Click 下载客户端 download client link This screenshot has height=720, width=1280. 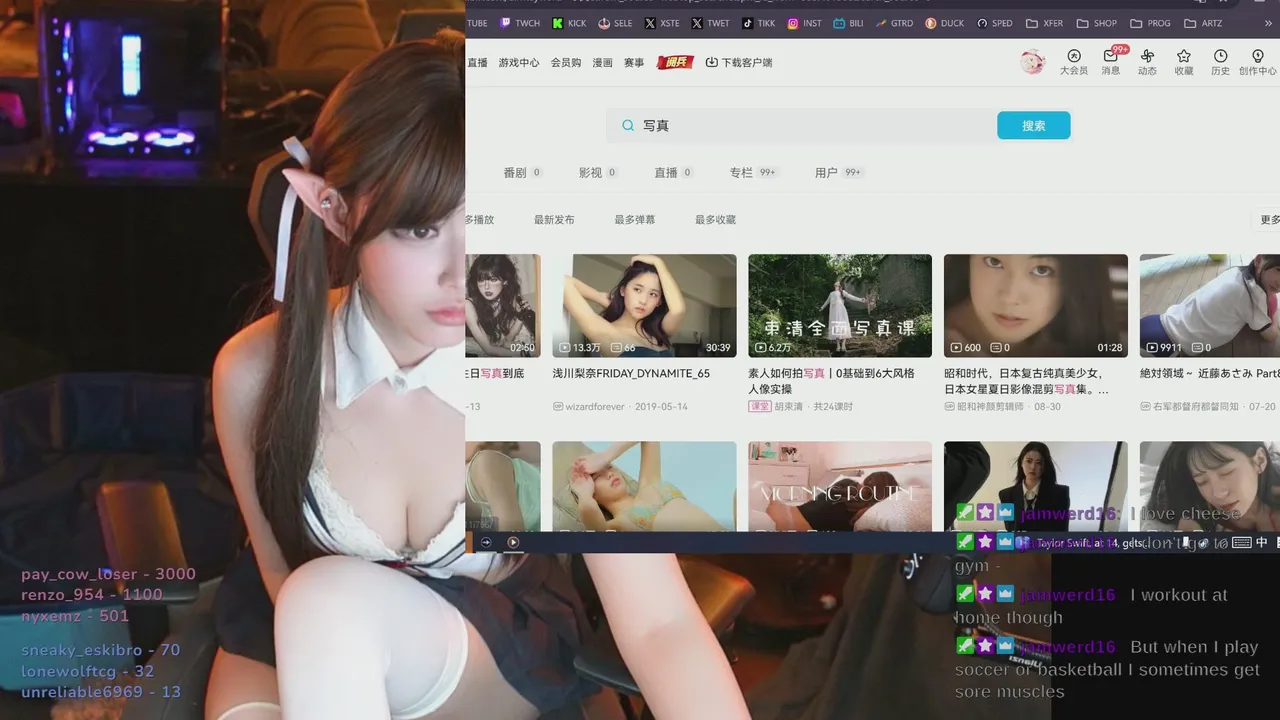coord(739,62)
